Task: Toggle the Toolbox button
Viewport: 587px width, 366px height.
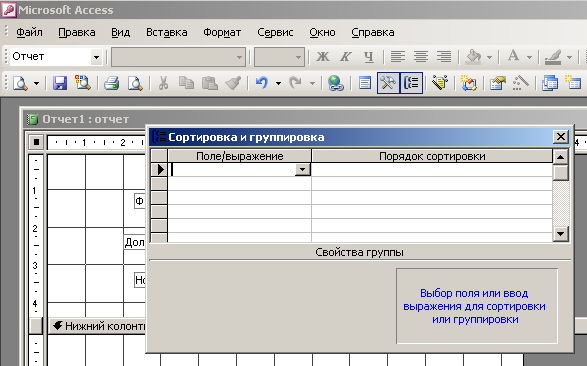Action: 388,83
